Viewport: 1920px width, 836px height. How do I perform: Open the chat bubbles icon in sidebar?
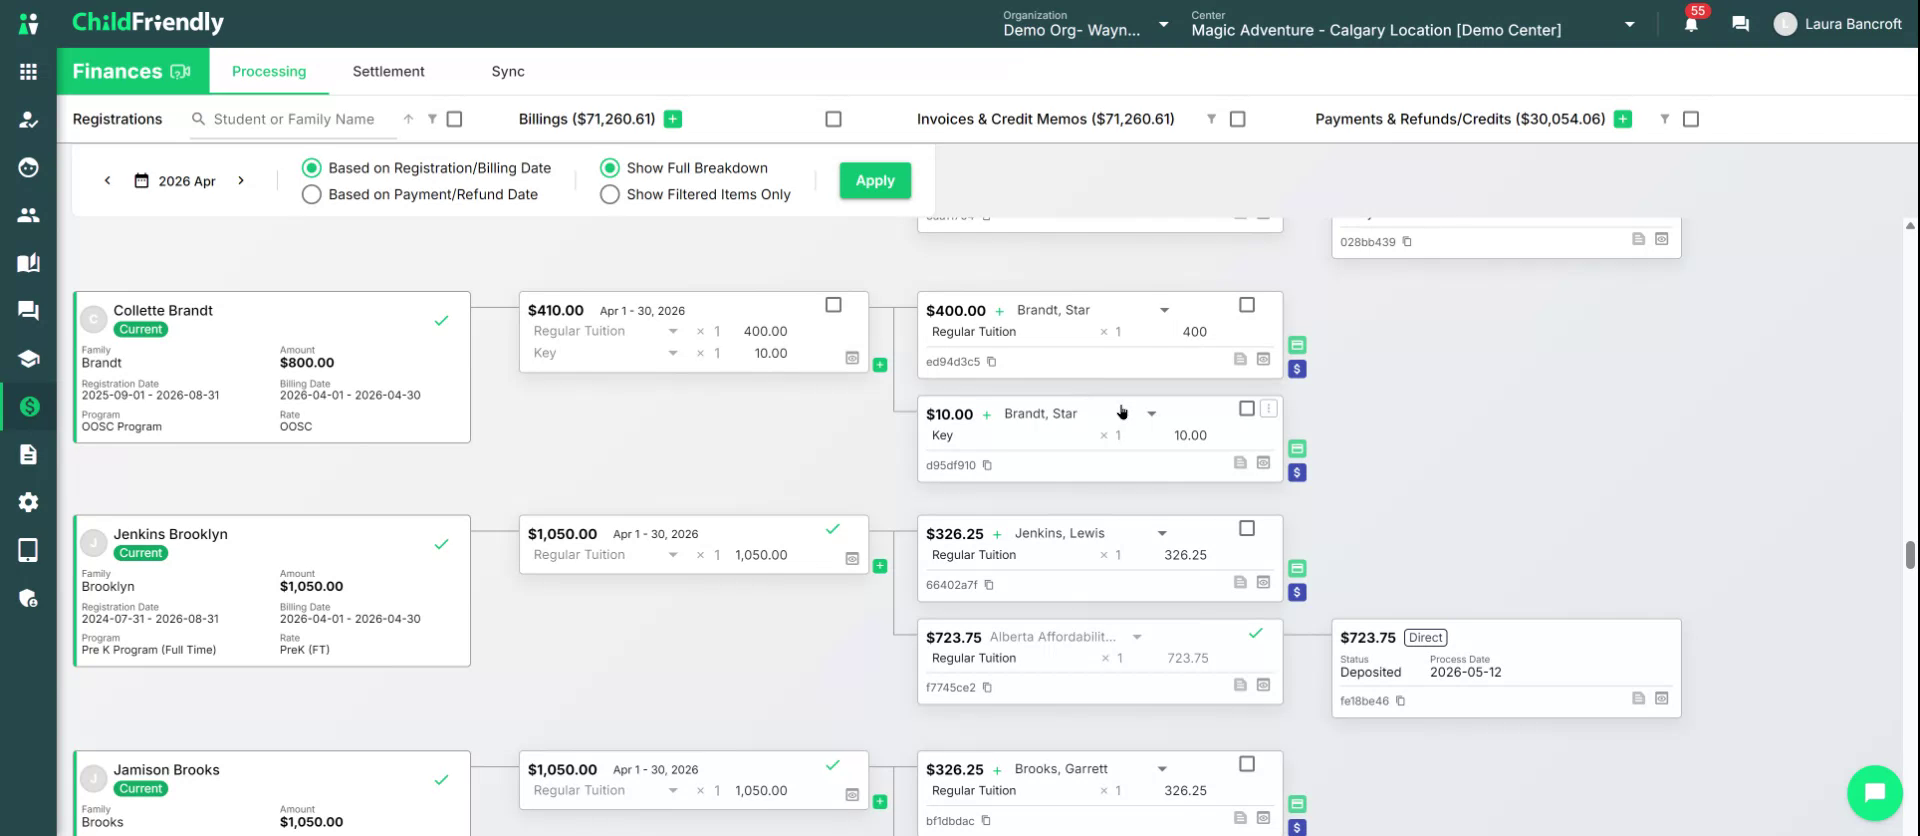pos(28,311)
